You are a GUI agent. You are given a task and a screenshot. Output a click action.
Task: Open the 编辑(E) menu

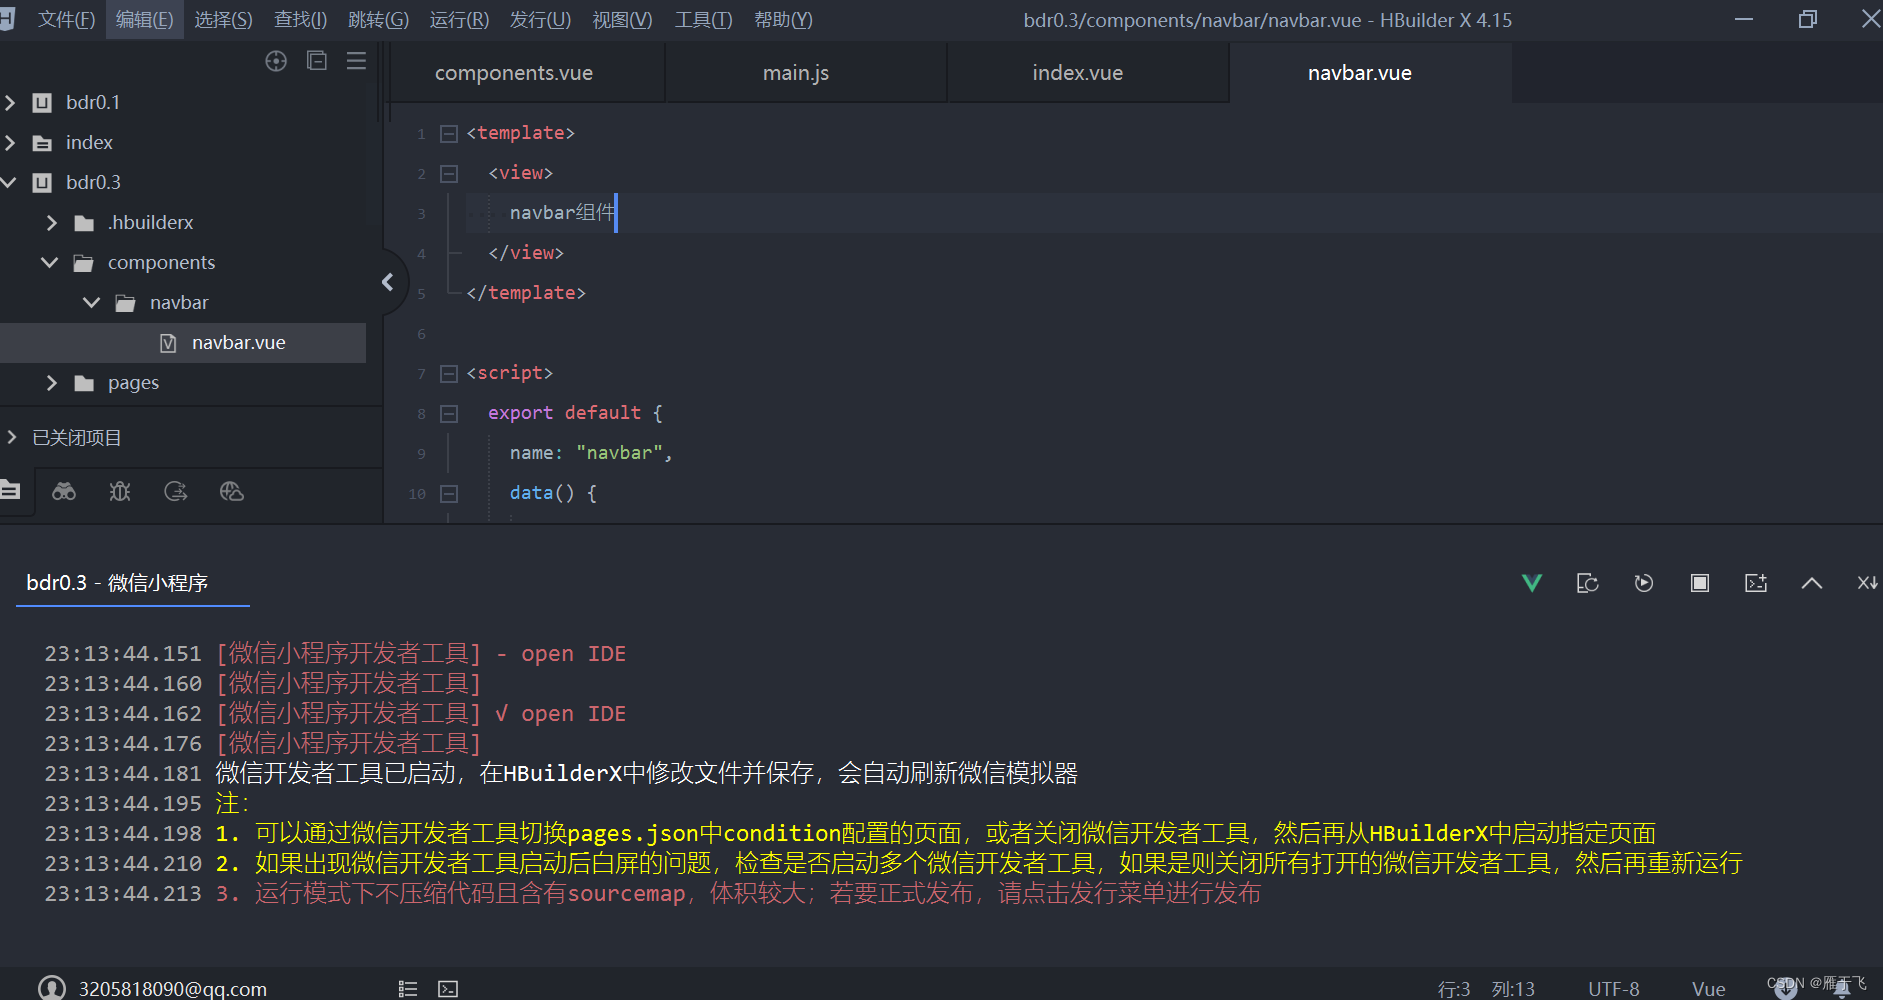click(x=145, y=20)
